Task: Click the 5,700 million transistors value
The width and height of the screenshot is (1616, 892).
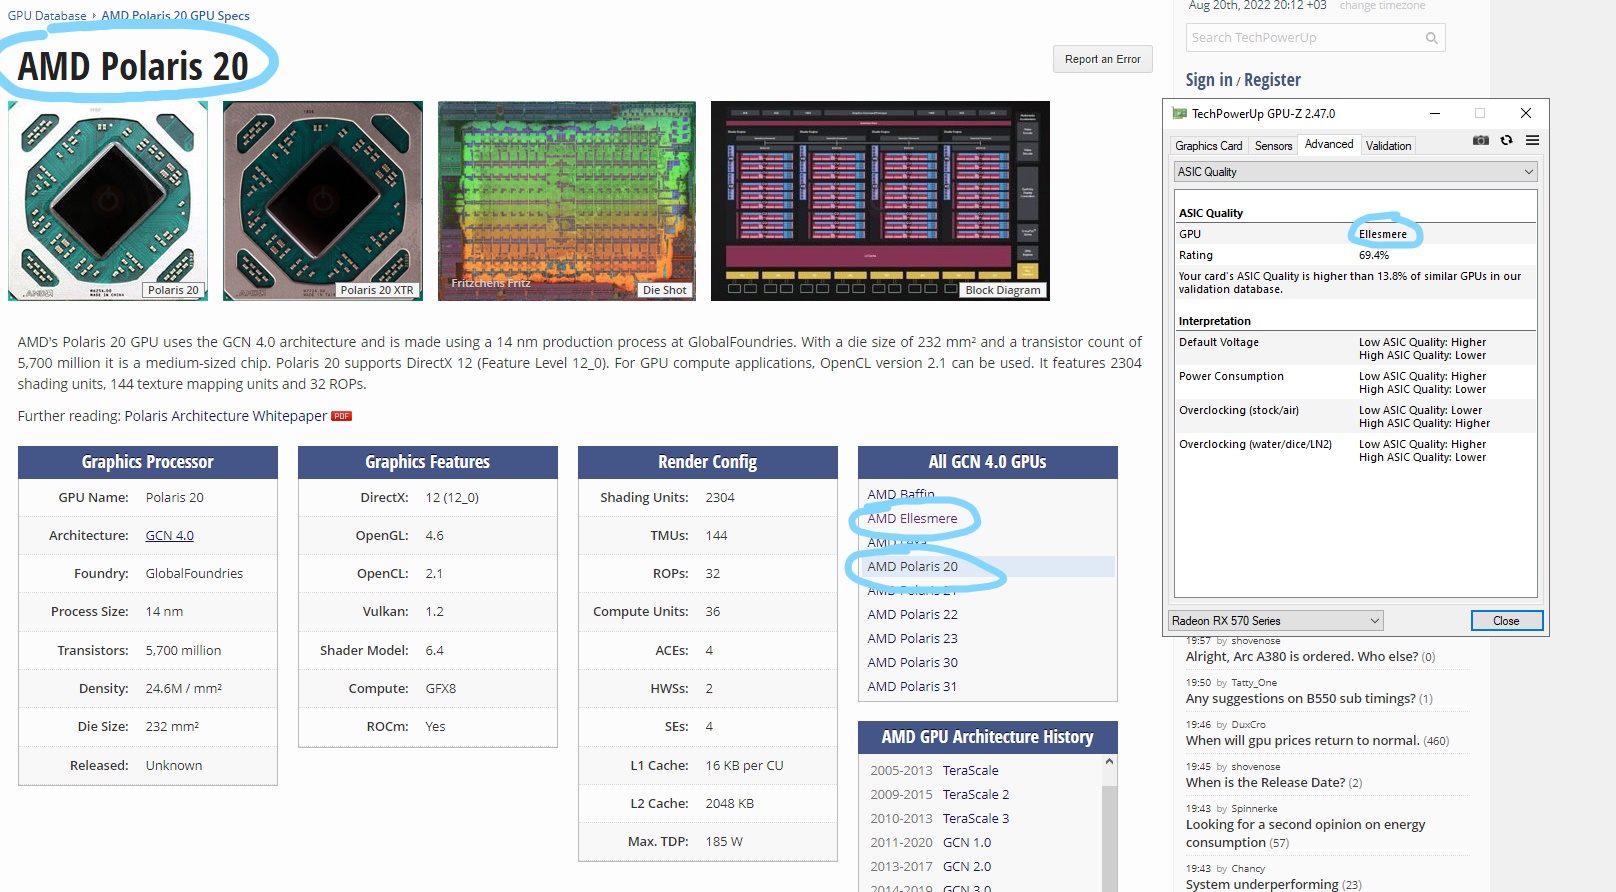Action: [x=183, y=651]
